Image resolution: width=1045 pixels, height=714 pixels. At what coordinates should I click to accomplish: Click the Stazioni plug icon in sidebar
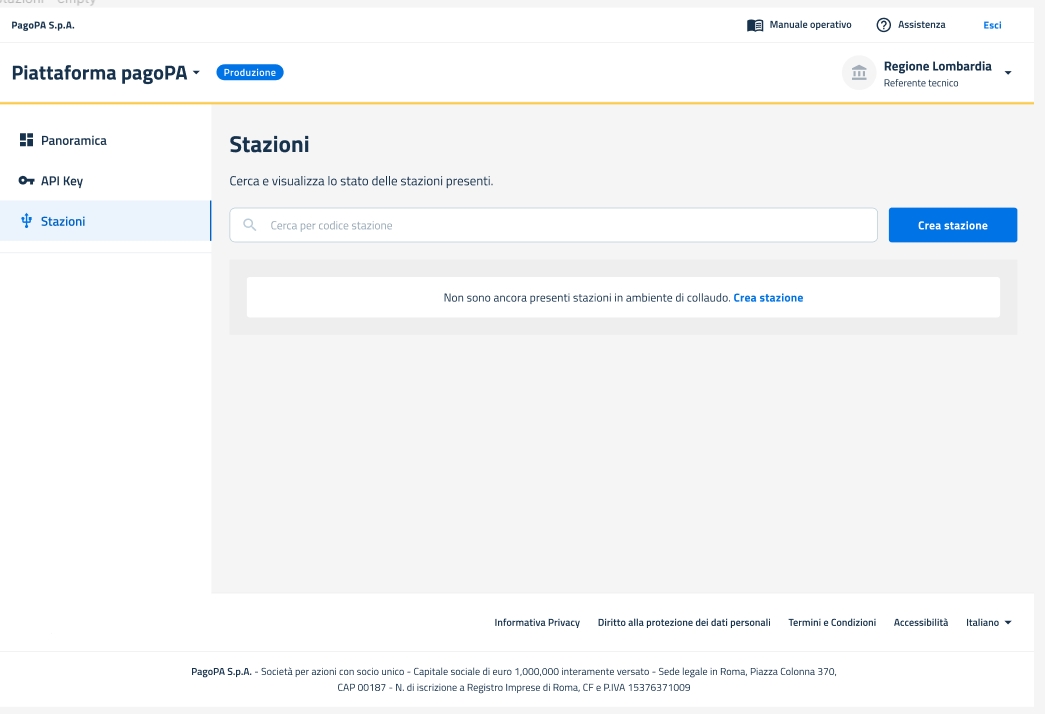pyautogui.click(x=27, y=221)
